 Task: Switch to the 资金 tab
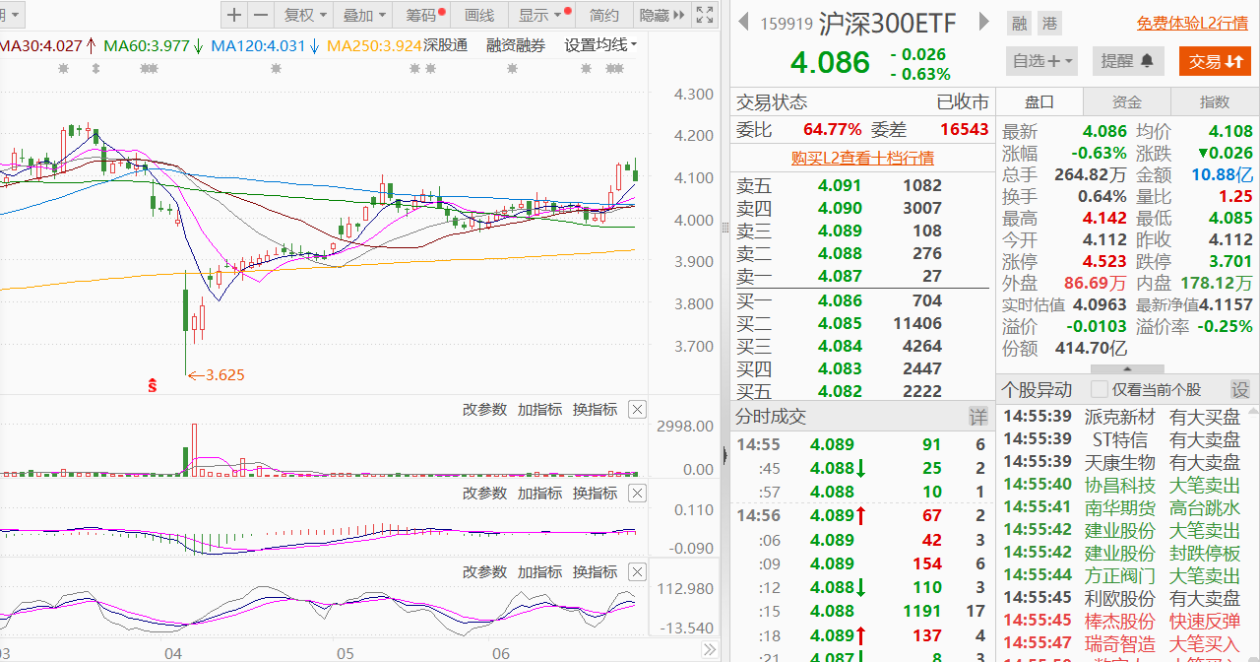(1127, 102)
